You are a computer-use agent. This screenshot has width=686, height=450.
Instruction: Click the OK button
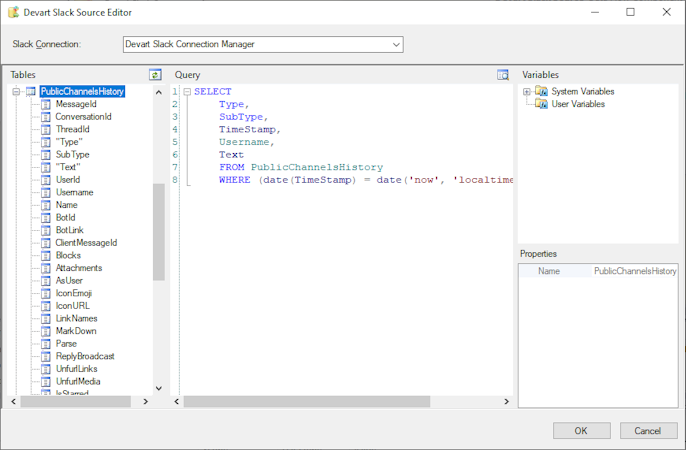click(x=581, y=431)
